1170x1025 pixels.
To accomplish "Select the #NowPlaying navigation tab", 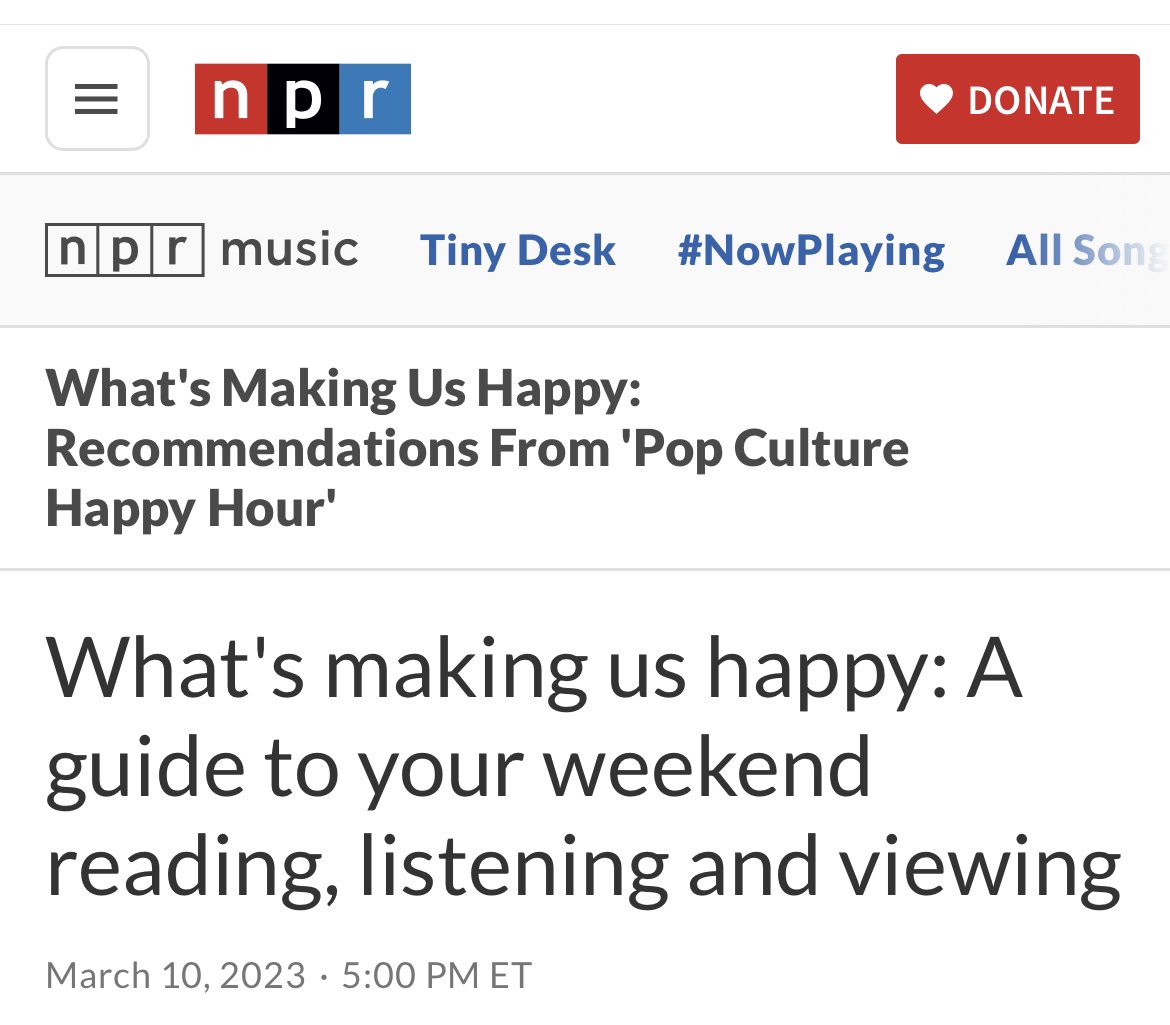I will (812, 250).
